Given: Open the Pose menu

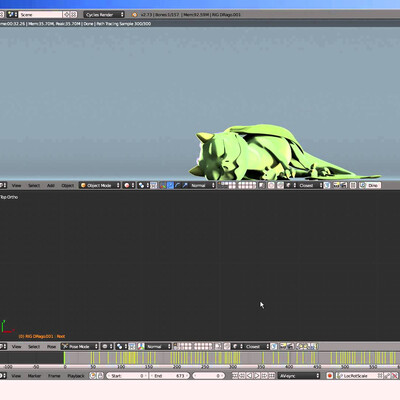Looking at the screenshot, I should click(x=51, y=347).
